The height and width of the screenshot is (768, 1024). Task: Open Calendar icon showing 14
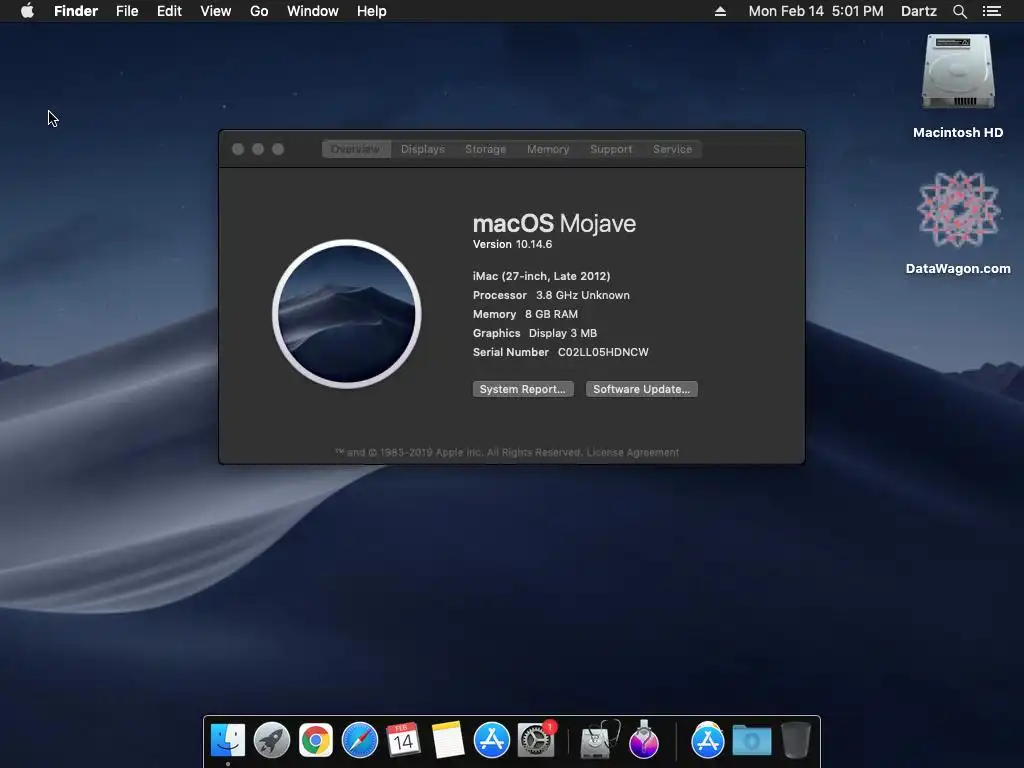tap(403, 740)
